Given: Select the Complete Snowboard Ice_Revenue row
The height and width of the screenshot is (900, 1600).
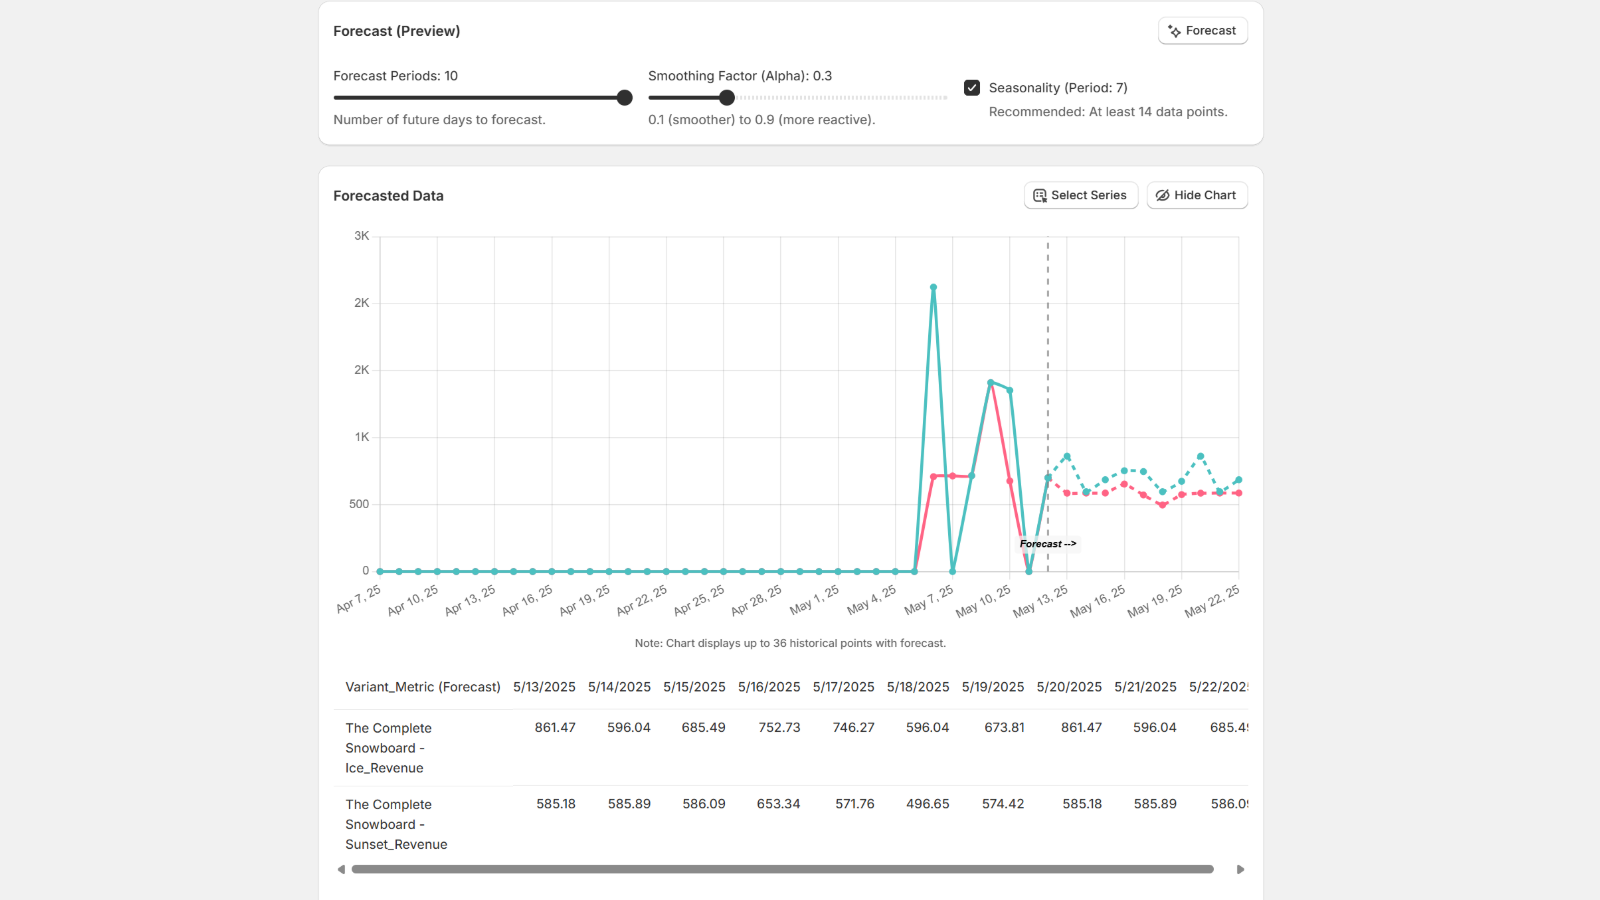Looking at the screenshot, I should coord(389,748).
